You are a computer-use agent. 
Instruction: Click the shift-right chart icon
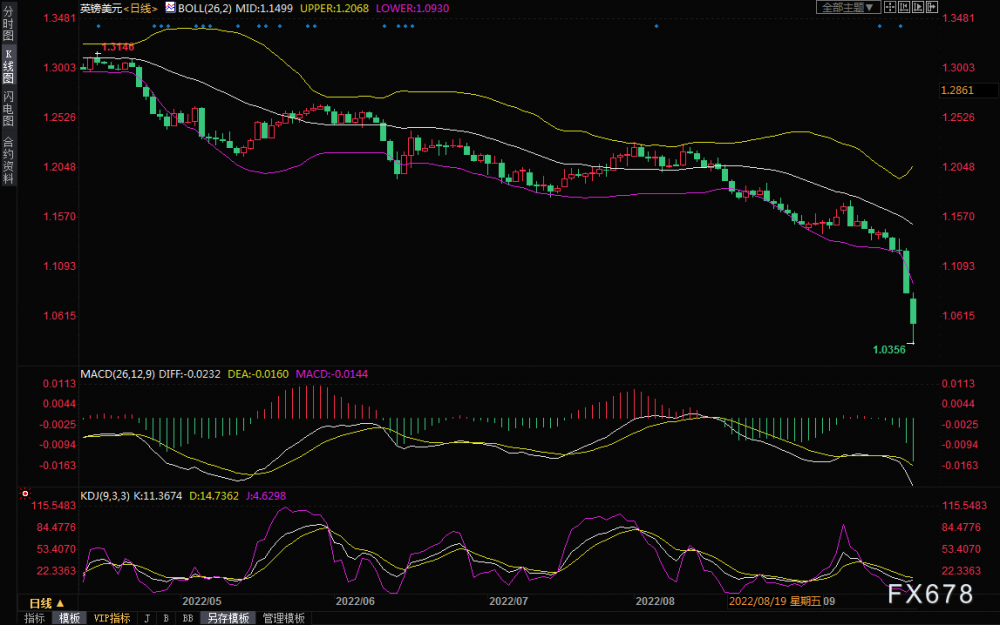(932, 7)
